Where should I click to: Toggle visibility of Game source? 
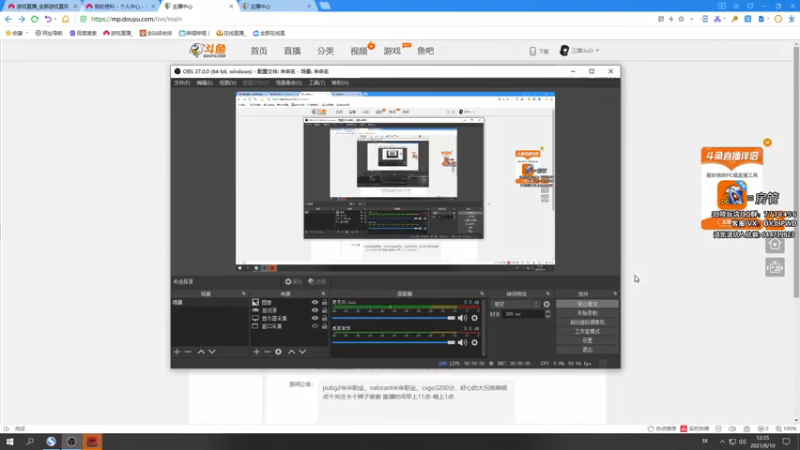point(315,310)
